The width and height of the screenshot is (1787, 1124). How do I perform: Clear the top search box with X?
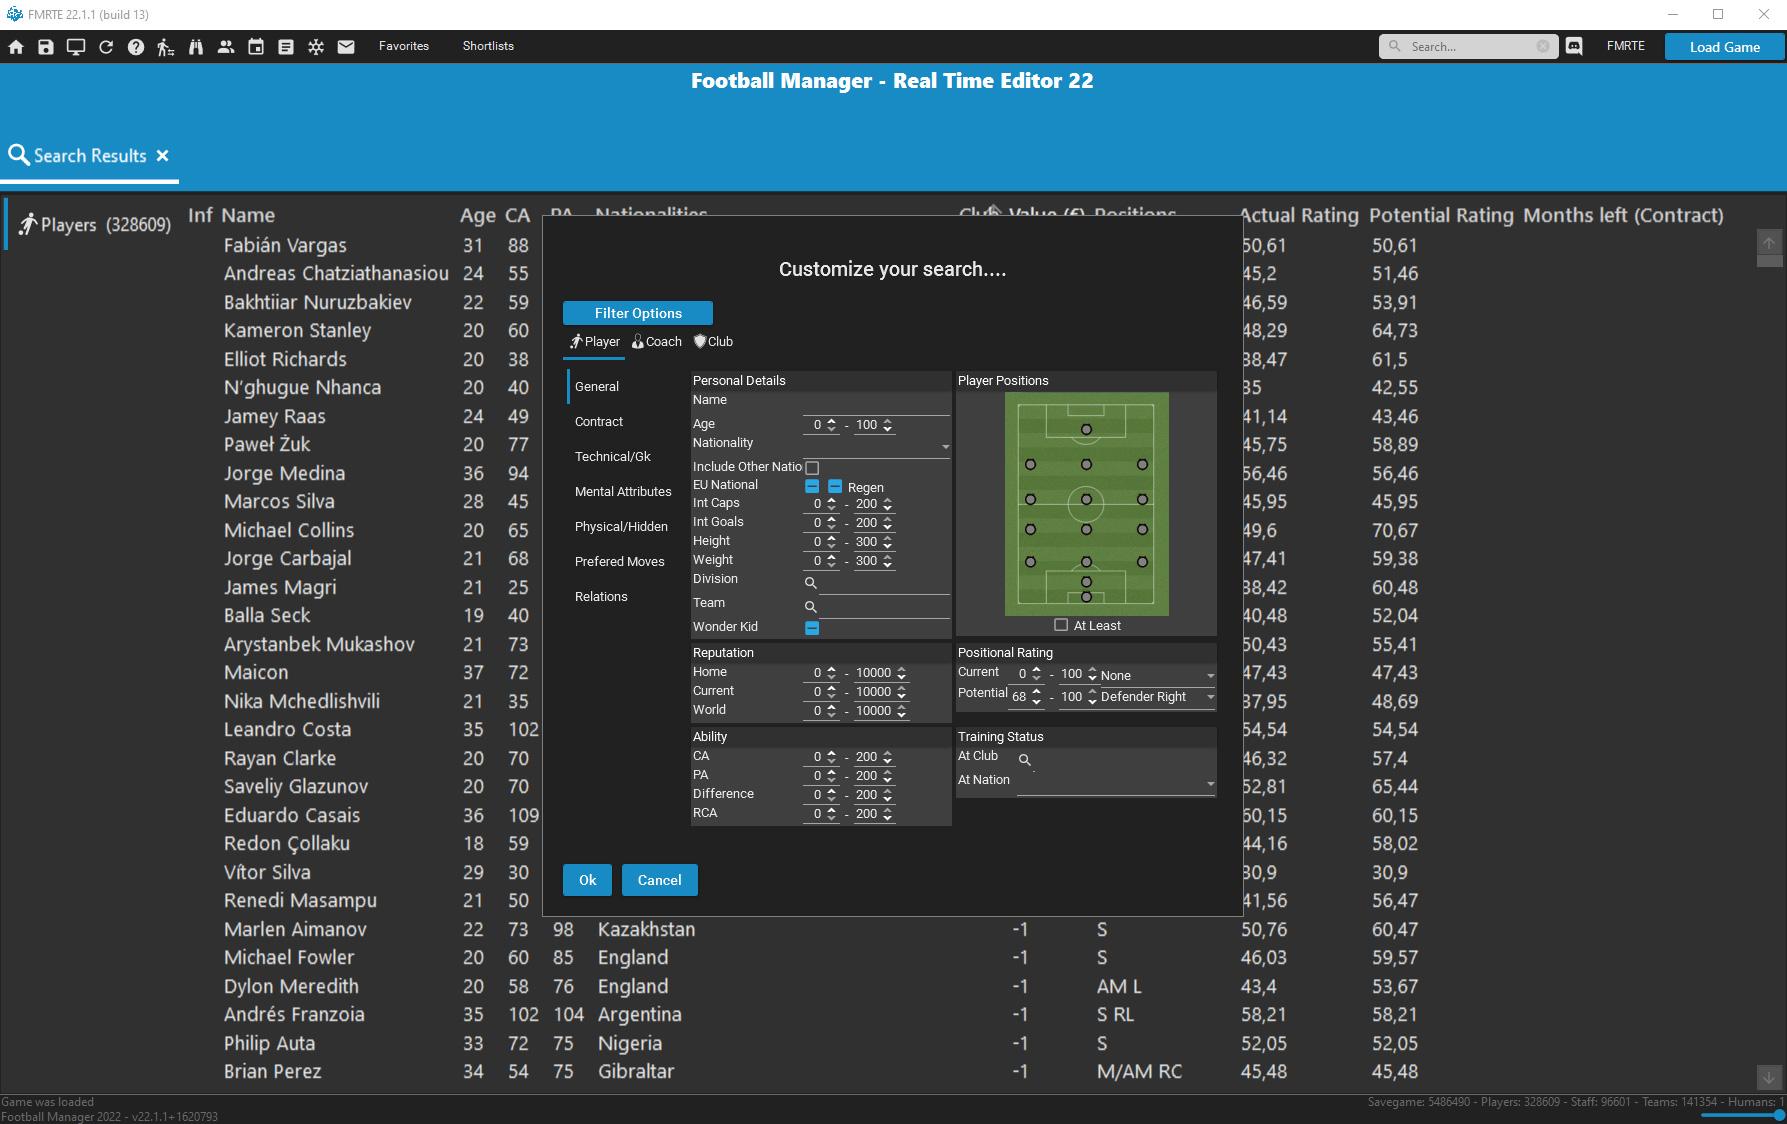(x=1543, y=46)
